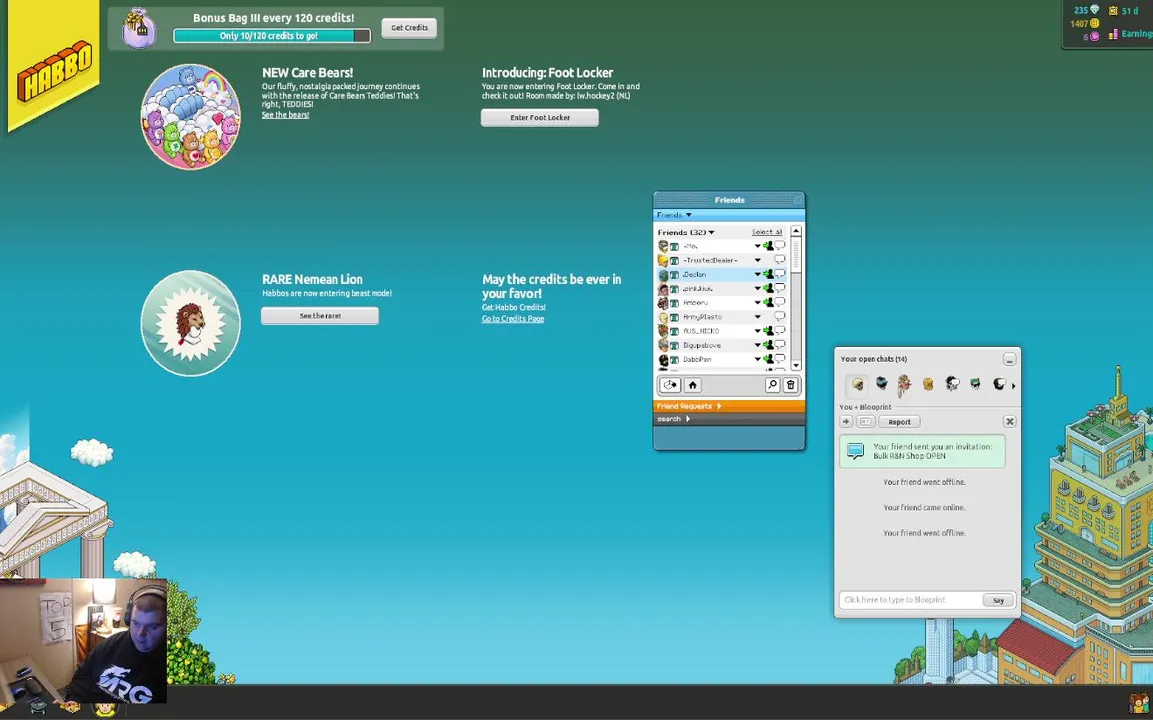The width and height of the screenshot is (1153, 720).
Task: Select fourth chat avatar, orange character
Action: coord(928,384)
